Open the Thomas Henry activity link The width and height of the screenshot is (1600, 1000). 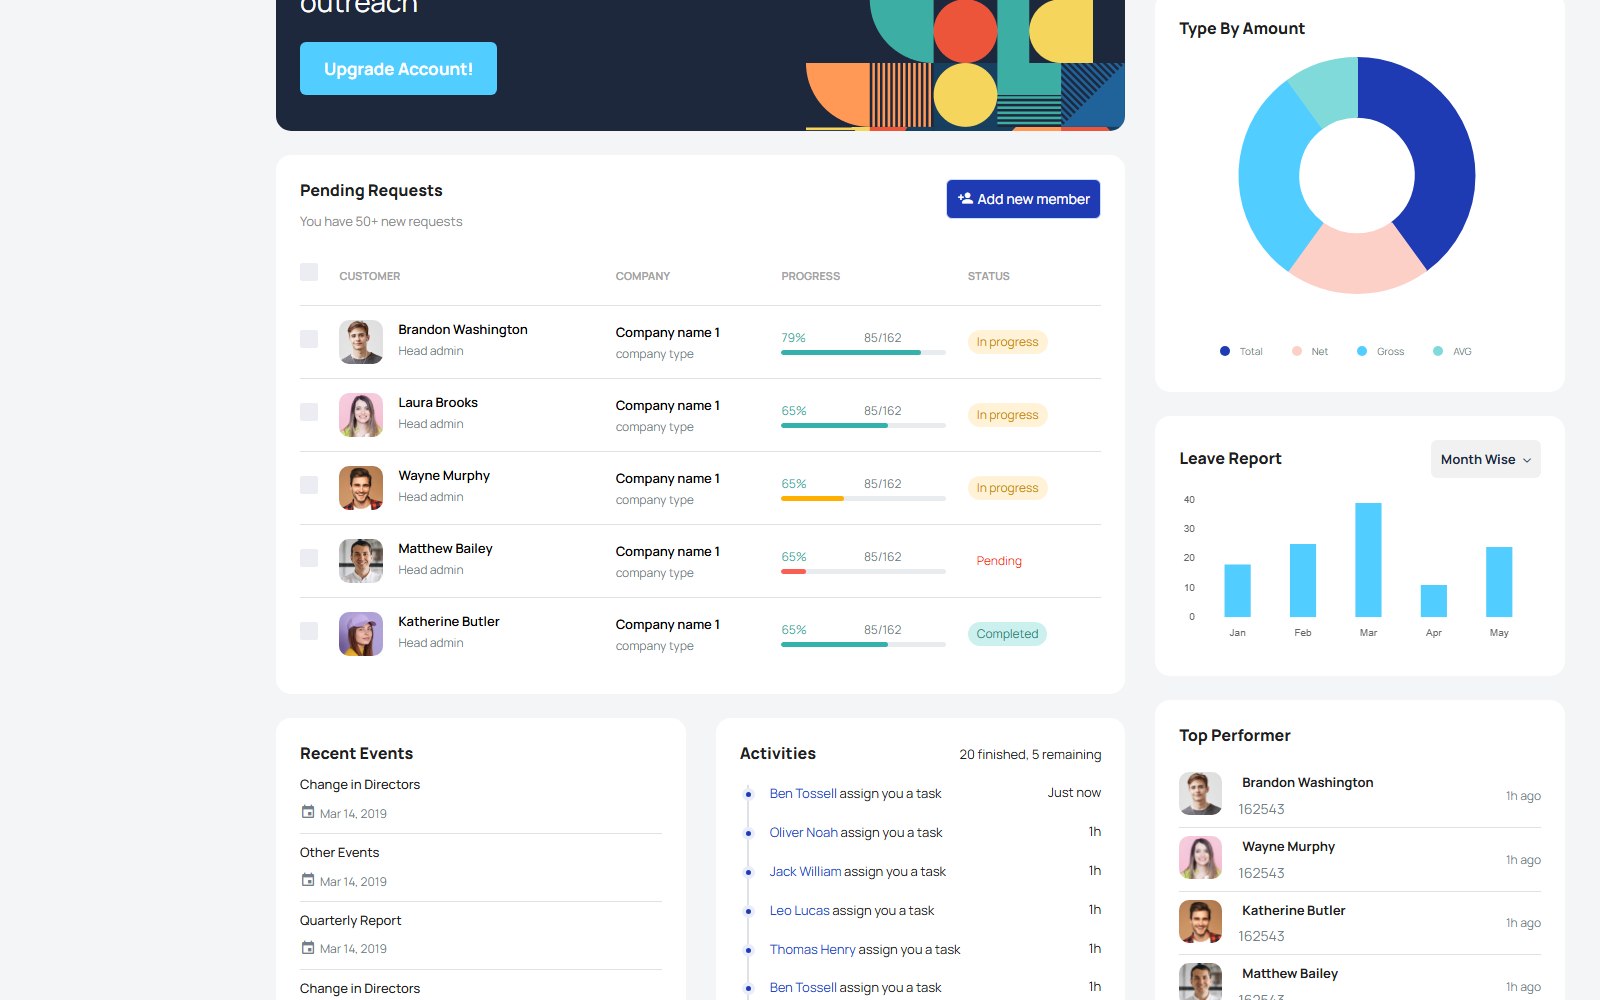click(x=812, y=949)
